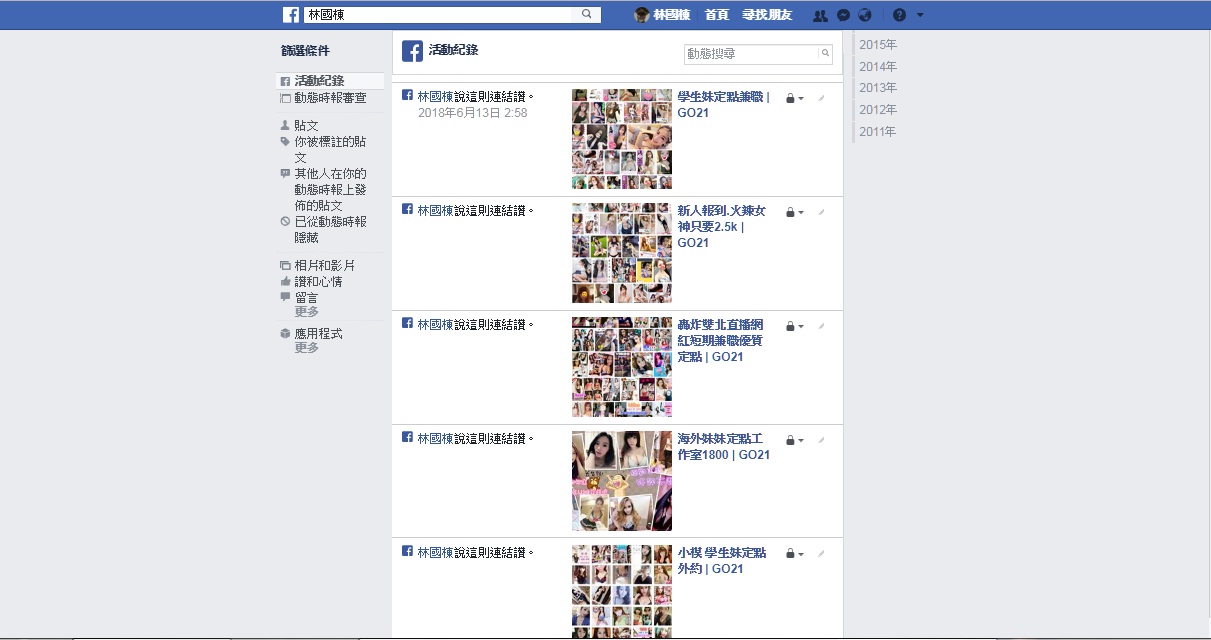Click the pencil edit icon on fourth entry
Image resolution: width=1211 pixels, height=640 pixels.
pos(821,440)
